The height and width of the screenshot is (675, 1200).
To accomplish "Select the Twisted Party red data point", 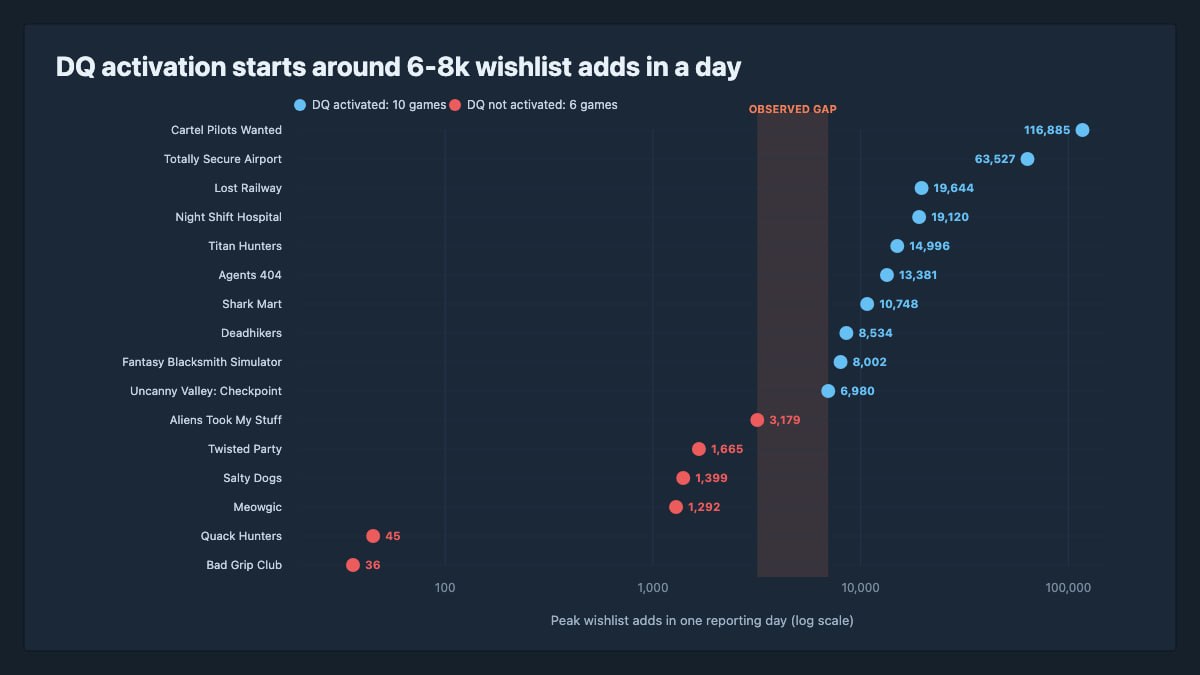I will coord(699,449).
